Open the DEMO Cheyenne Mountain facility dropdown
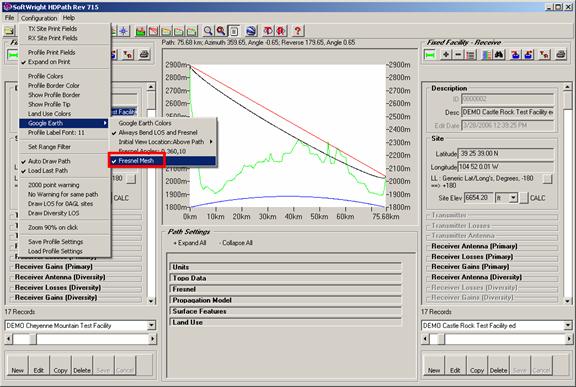Screen dimensions: 576x387 (151, 325)
